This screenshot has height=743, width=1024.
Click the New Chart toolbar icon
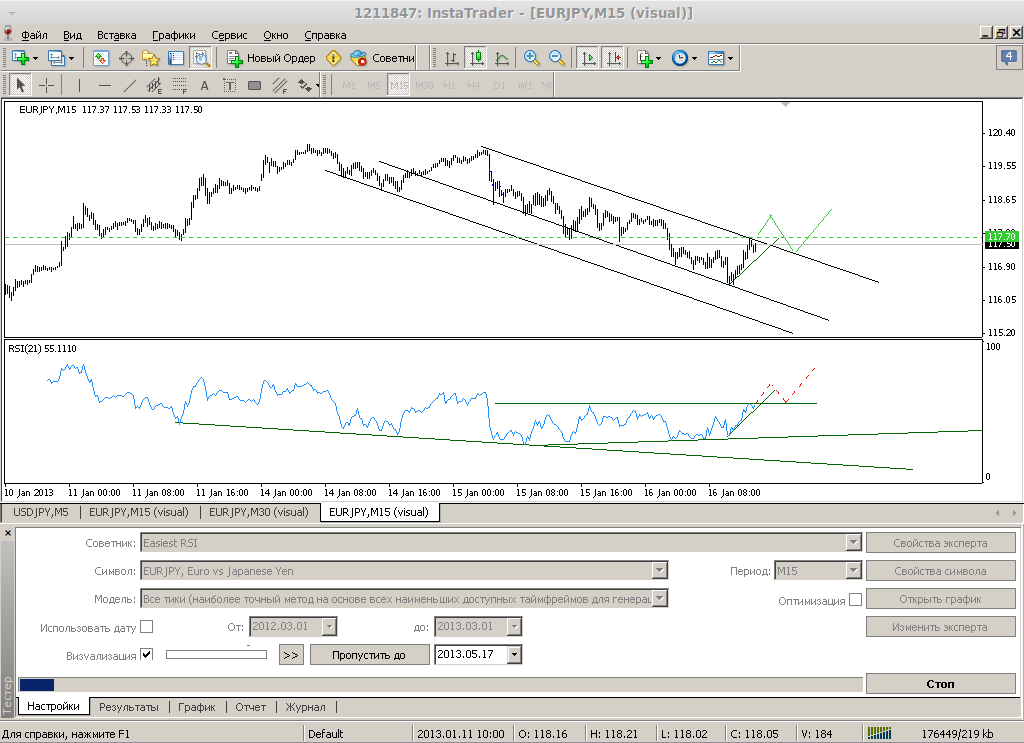tap(20, 58)
